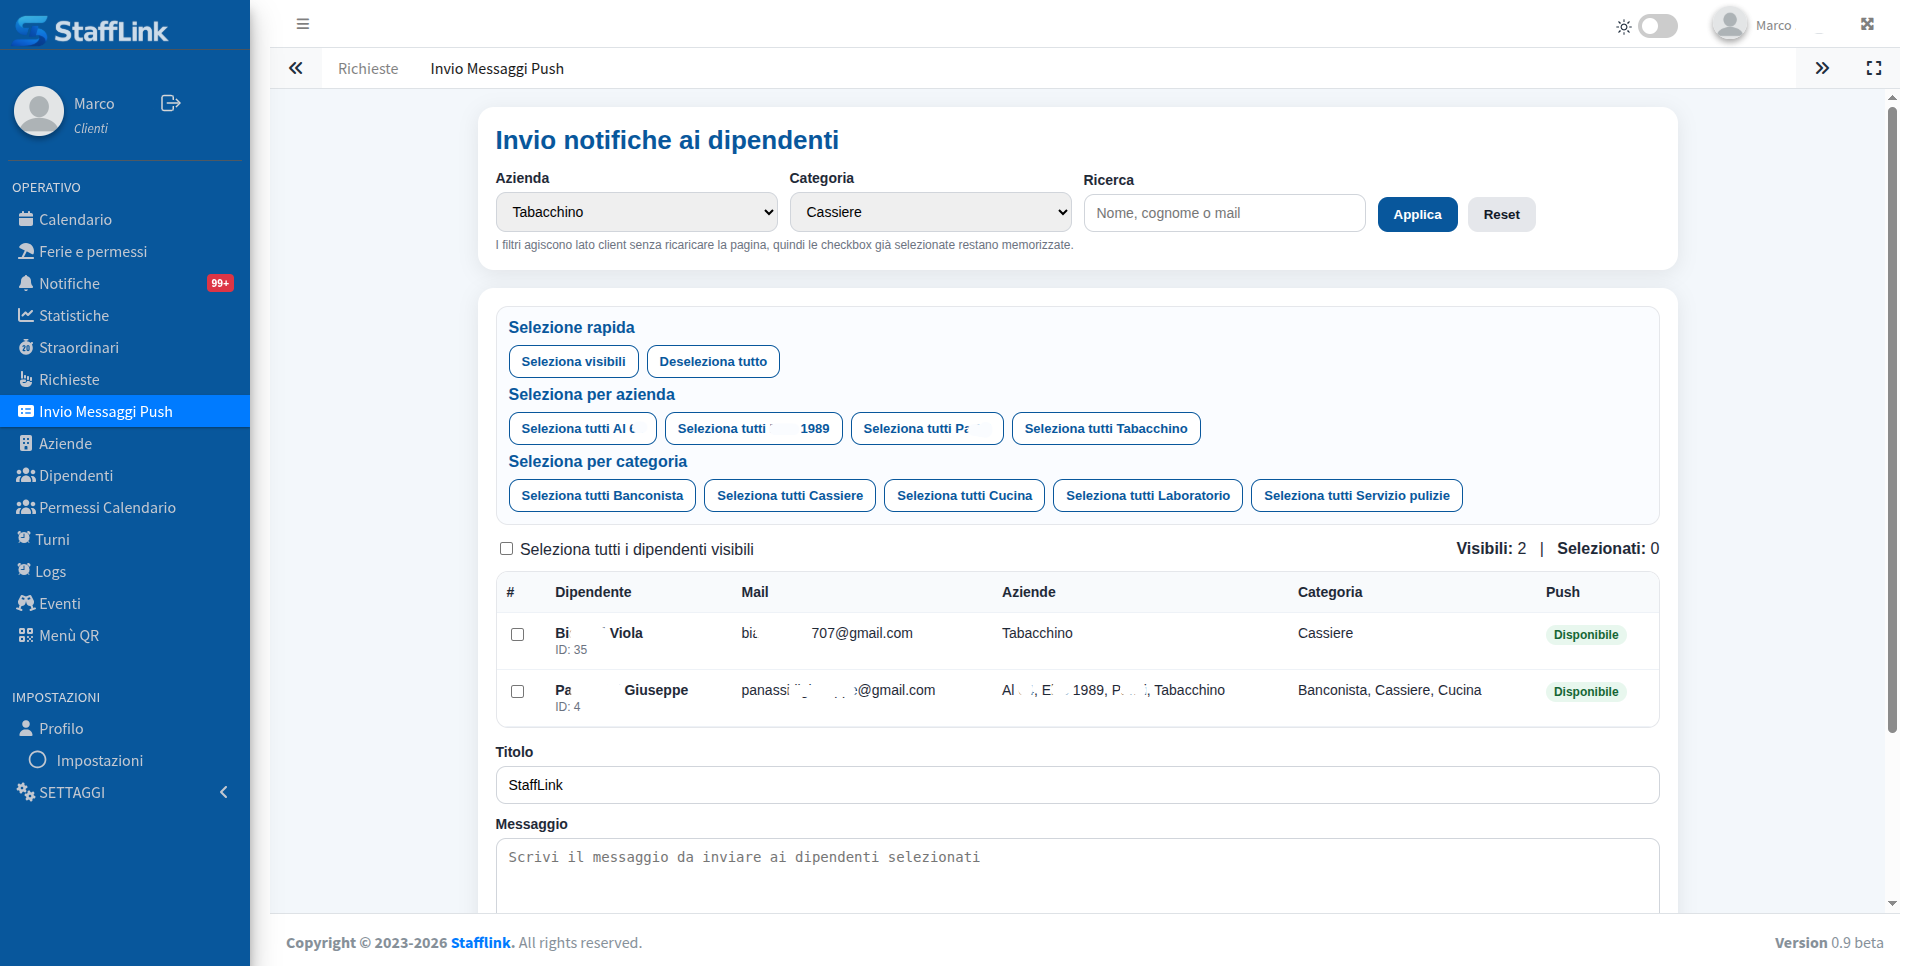Click the expand icon at top-right corner

[x=1867, y=24]
